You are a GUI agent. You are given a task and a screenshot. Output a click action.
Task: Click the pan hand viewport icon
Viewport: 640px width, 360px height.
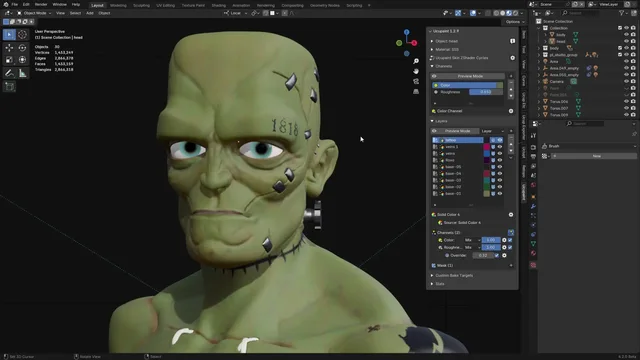[x=416, y=71]
